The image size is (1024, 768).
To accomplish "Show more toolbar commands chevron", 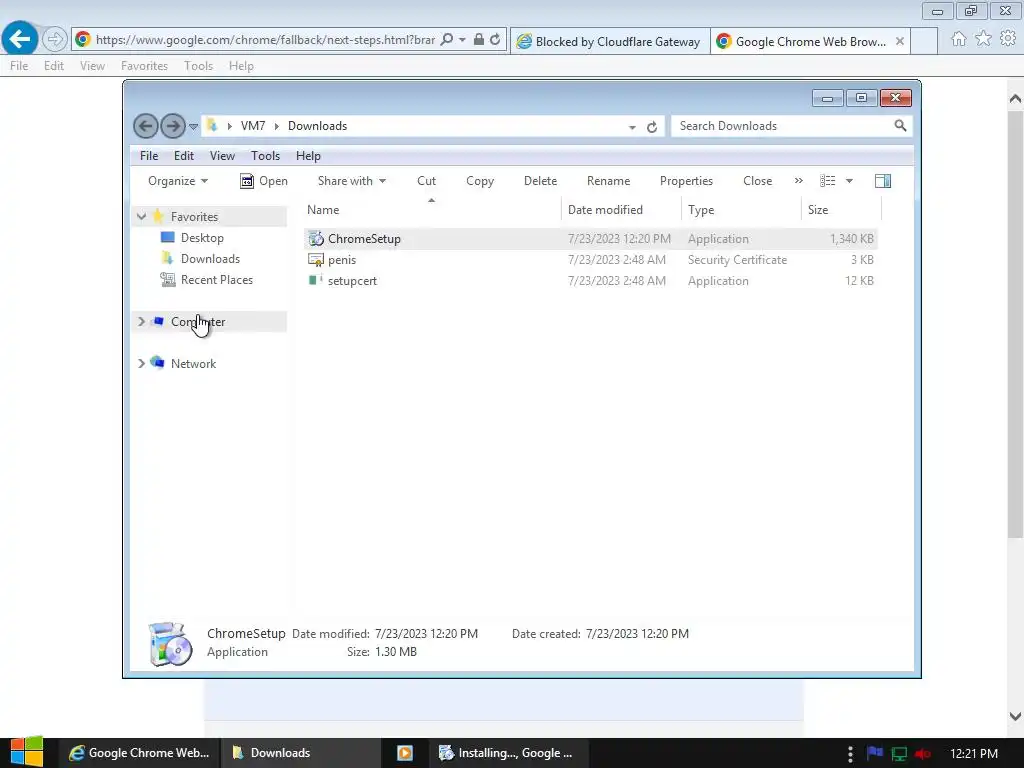I will (x=799, y=181).
